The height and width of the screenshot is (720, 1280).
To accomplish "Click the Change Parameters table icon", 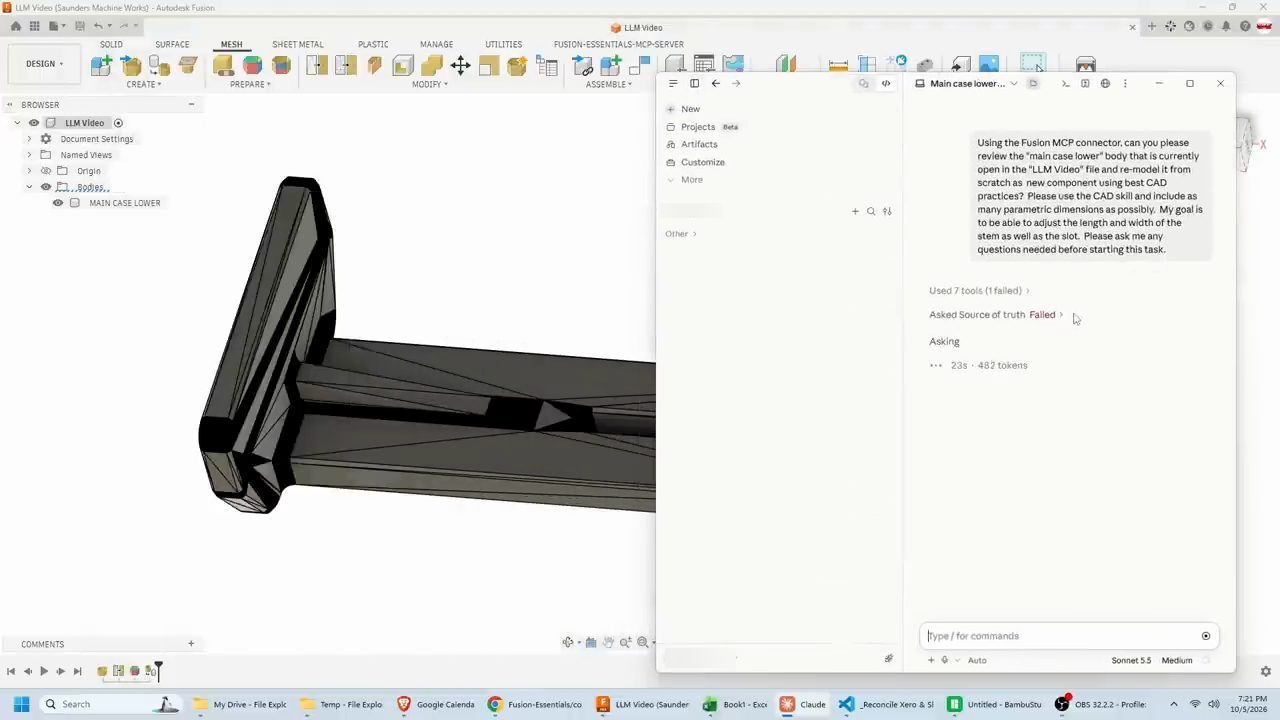I will click(546, 65).
